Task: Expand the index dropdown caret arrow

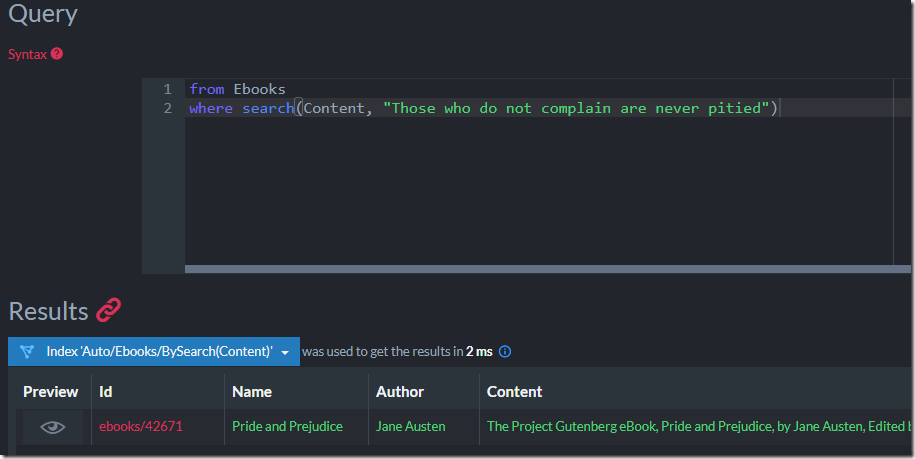Action: click(x=285, y=352)
